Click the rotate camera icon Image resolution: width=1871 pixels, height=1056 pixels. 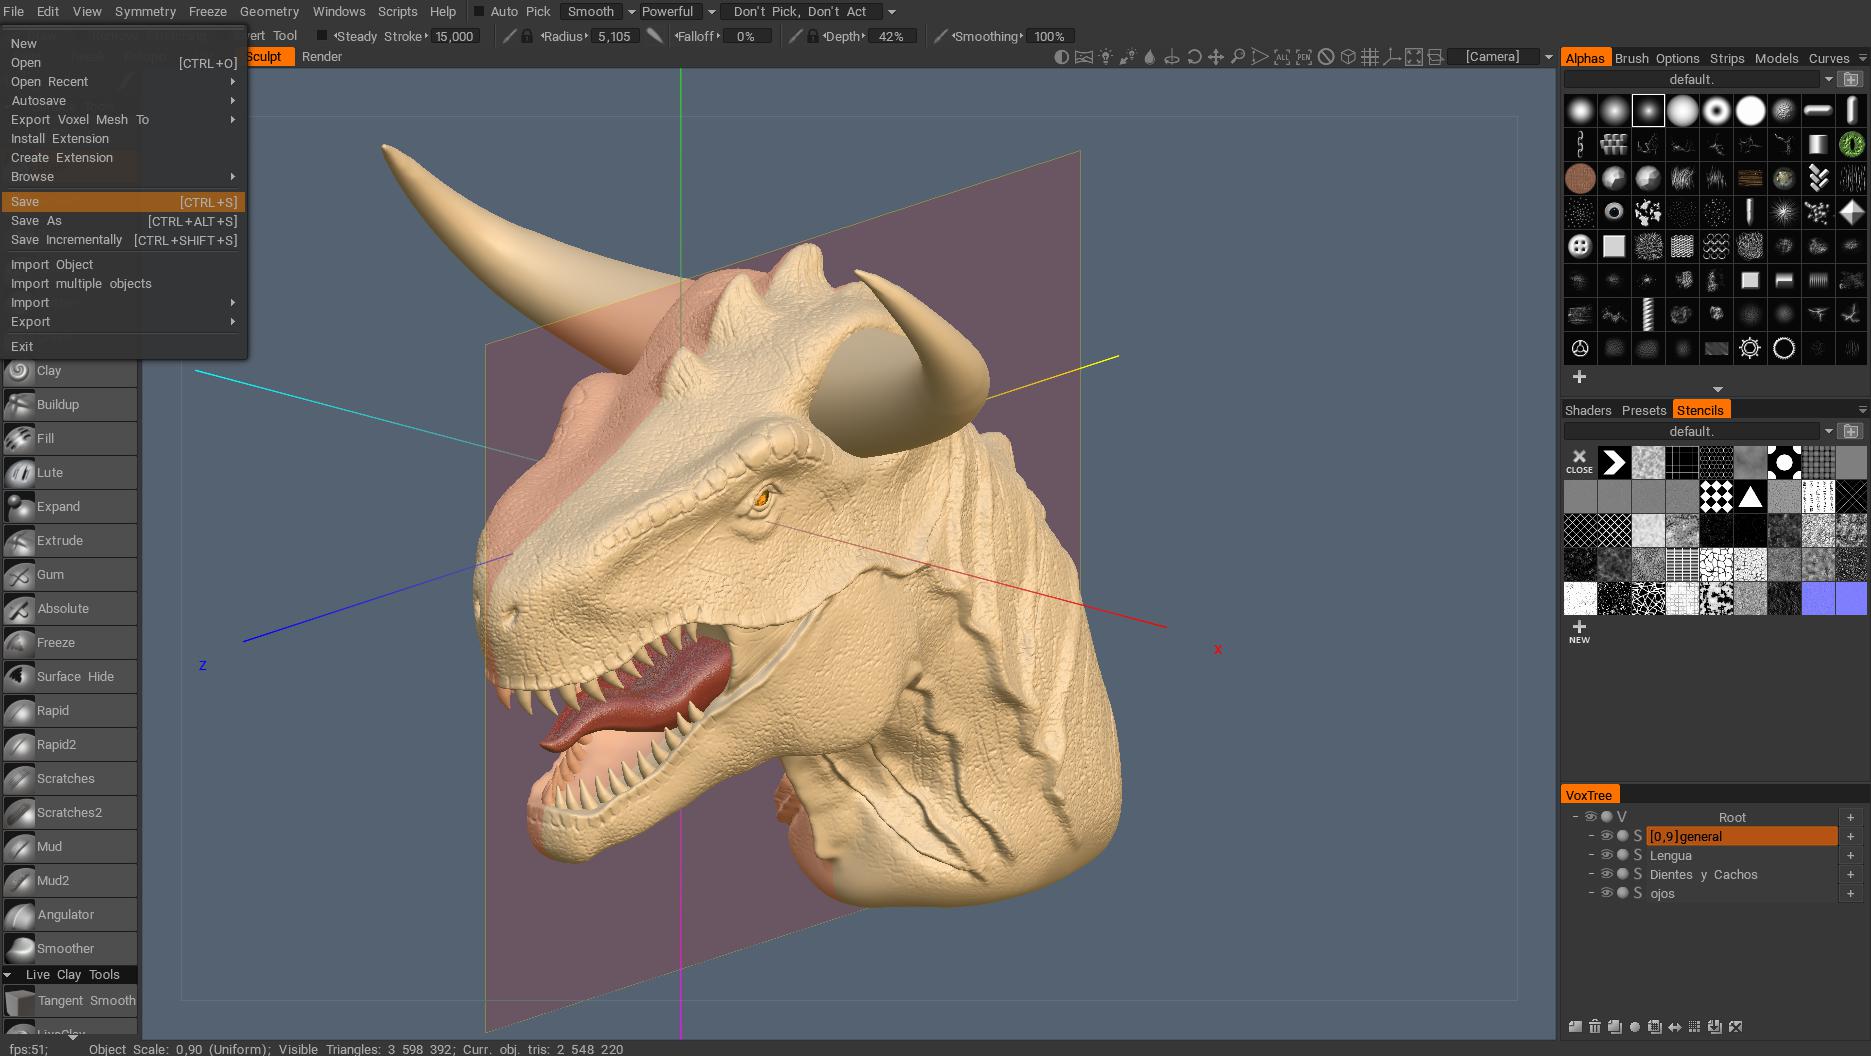(1194, 57)
